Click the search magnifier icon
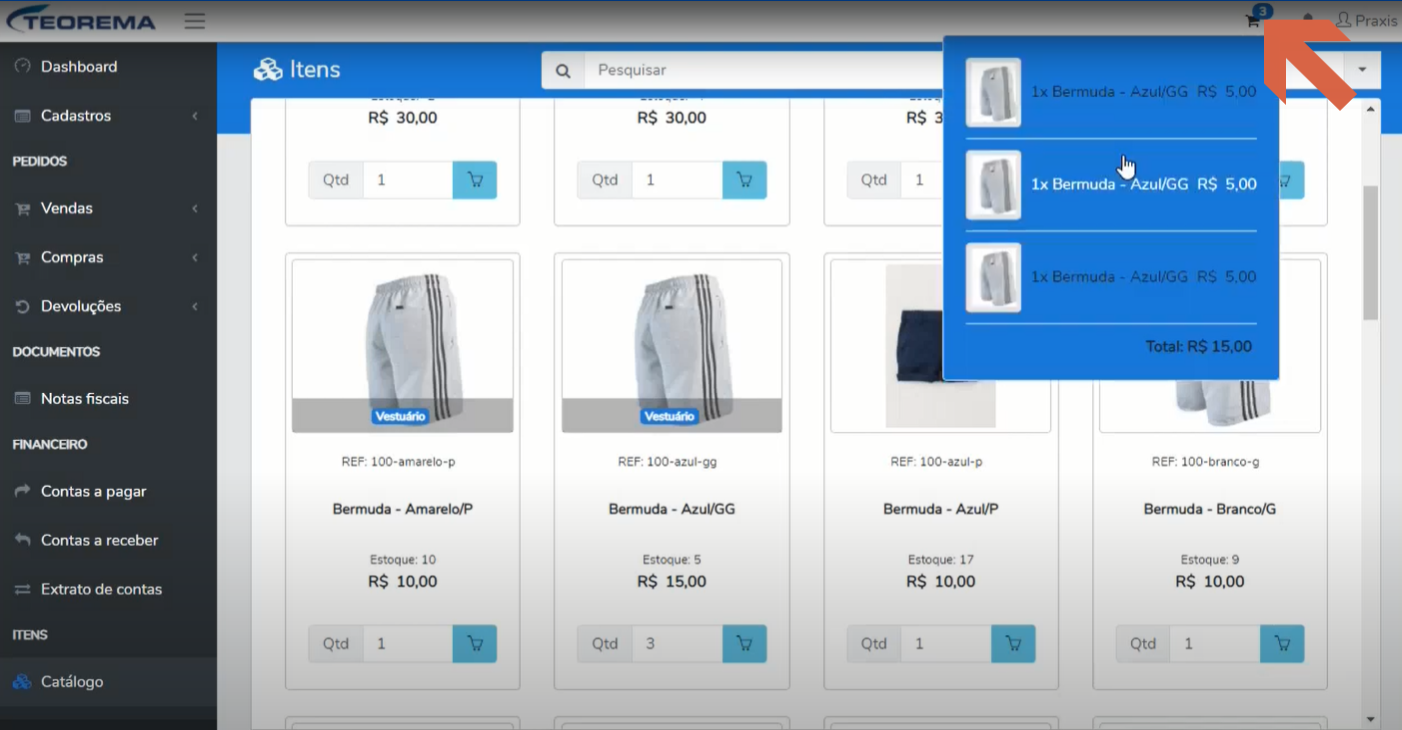 (x=563, y=71)
